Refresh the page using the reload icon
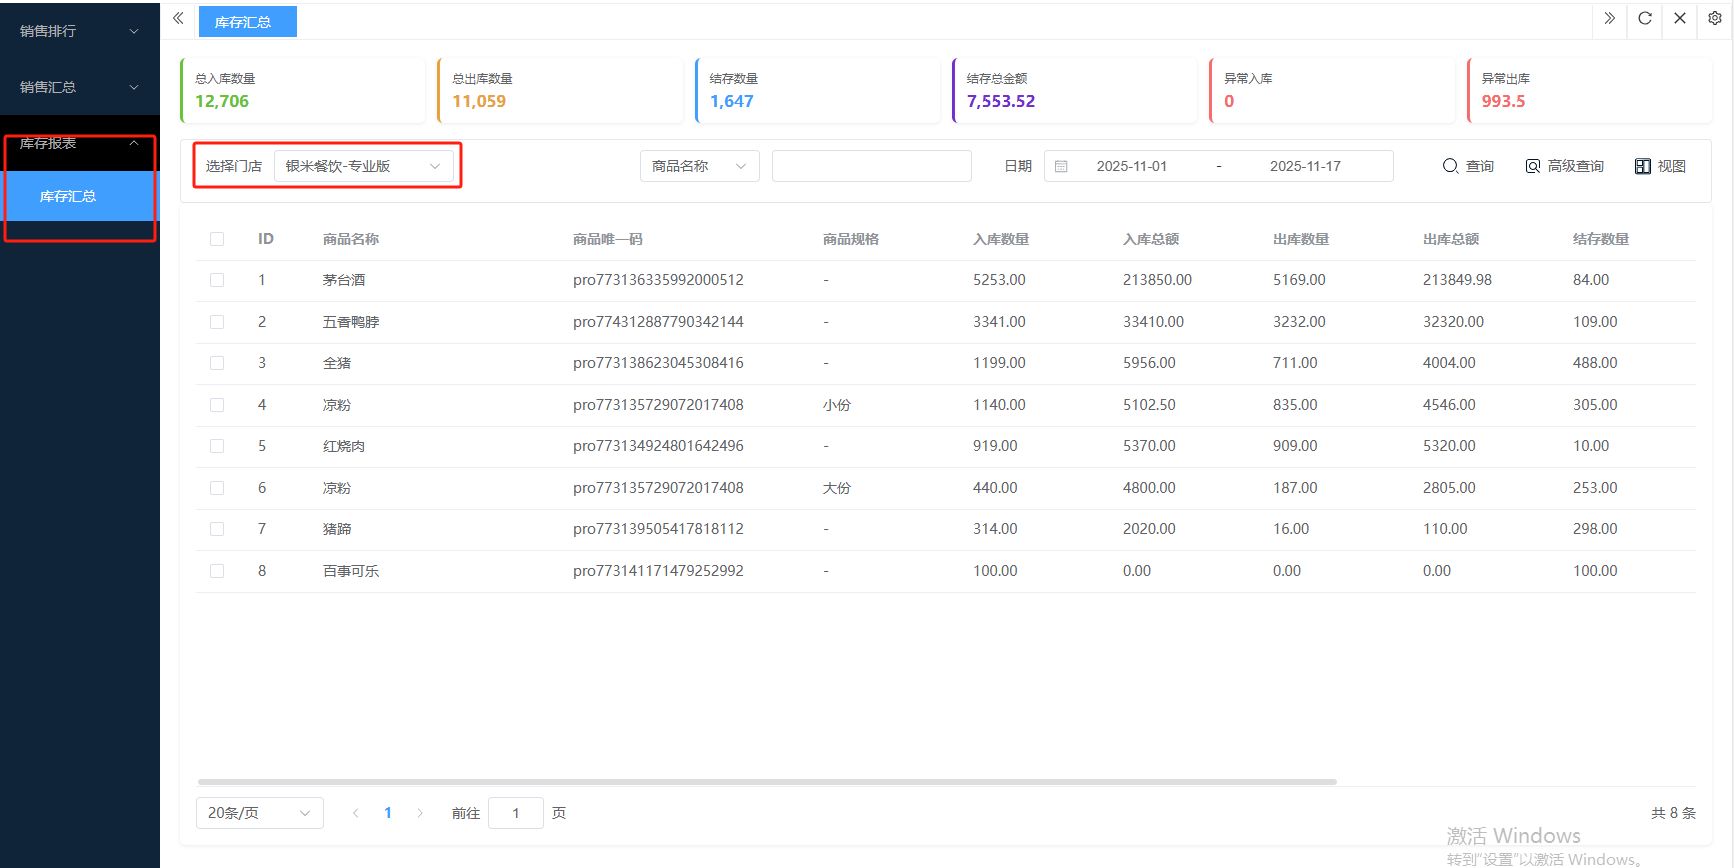1734x868 pixels. pyautogui.click(x=1644, y=19)
